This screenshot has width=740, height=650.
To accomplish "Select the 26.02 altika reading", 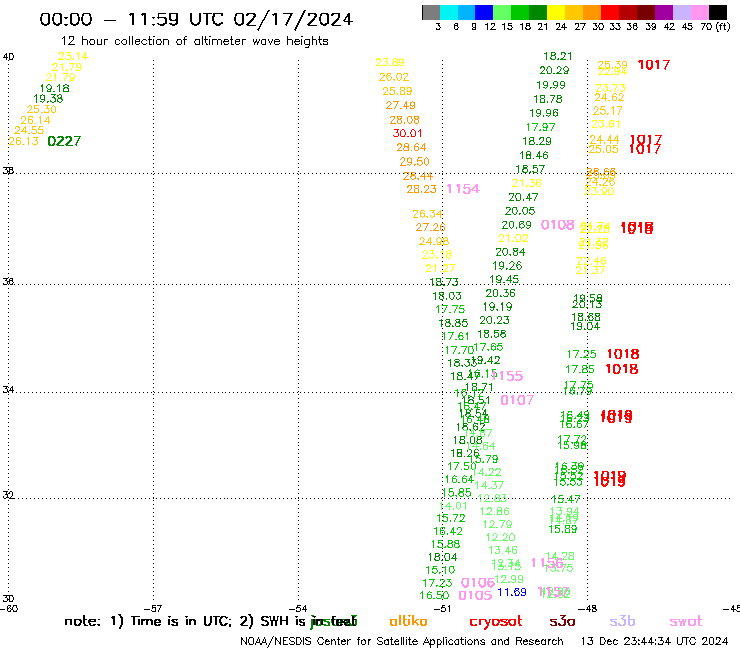I will pos(394,77).
